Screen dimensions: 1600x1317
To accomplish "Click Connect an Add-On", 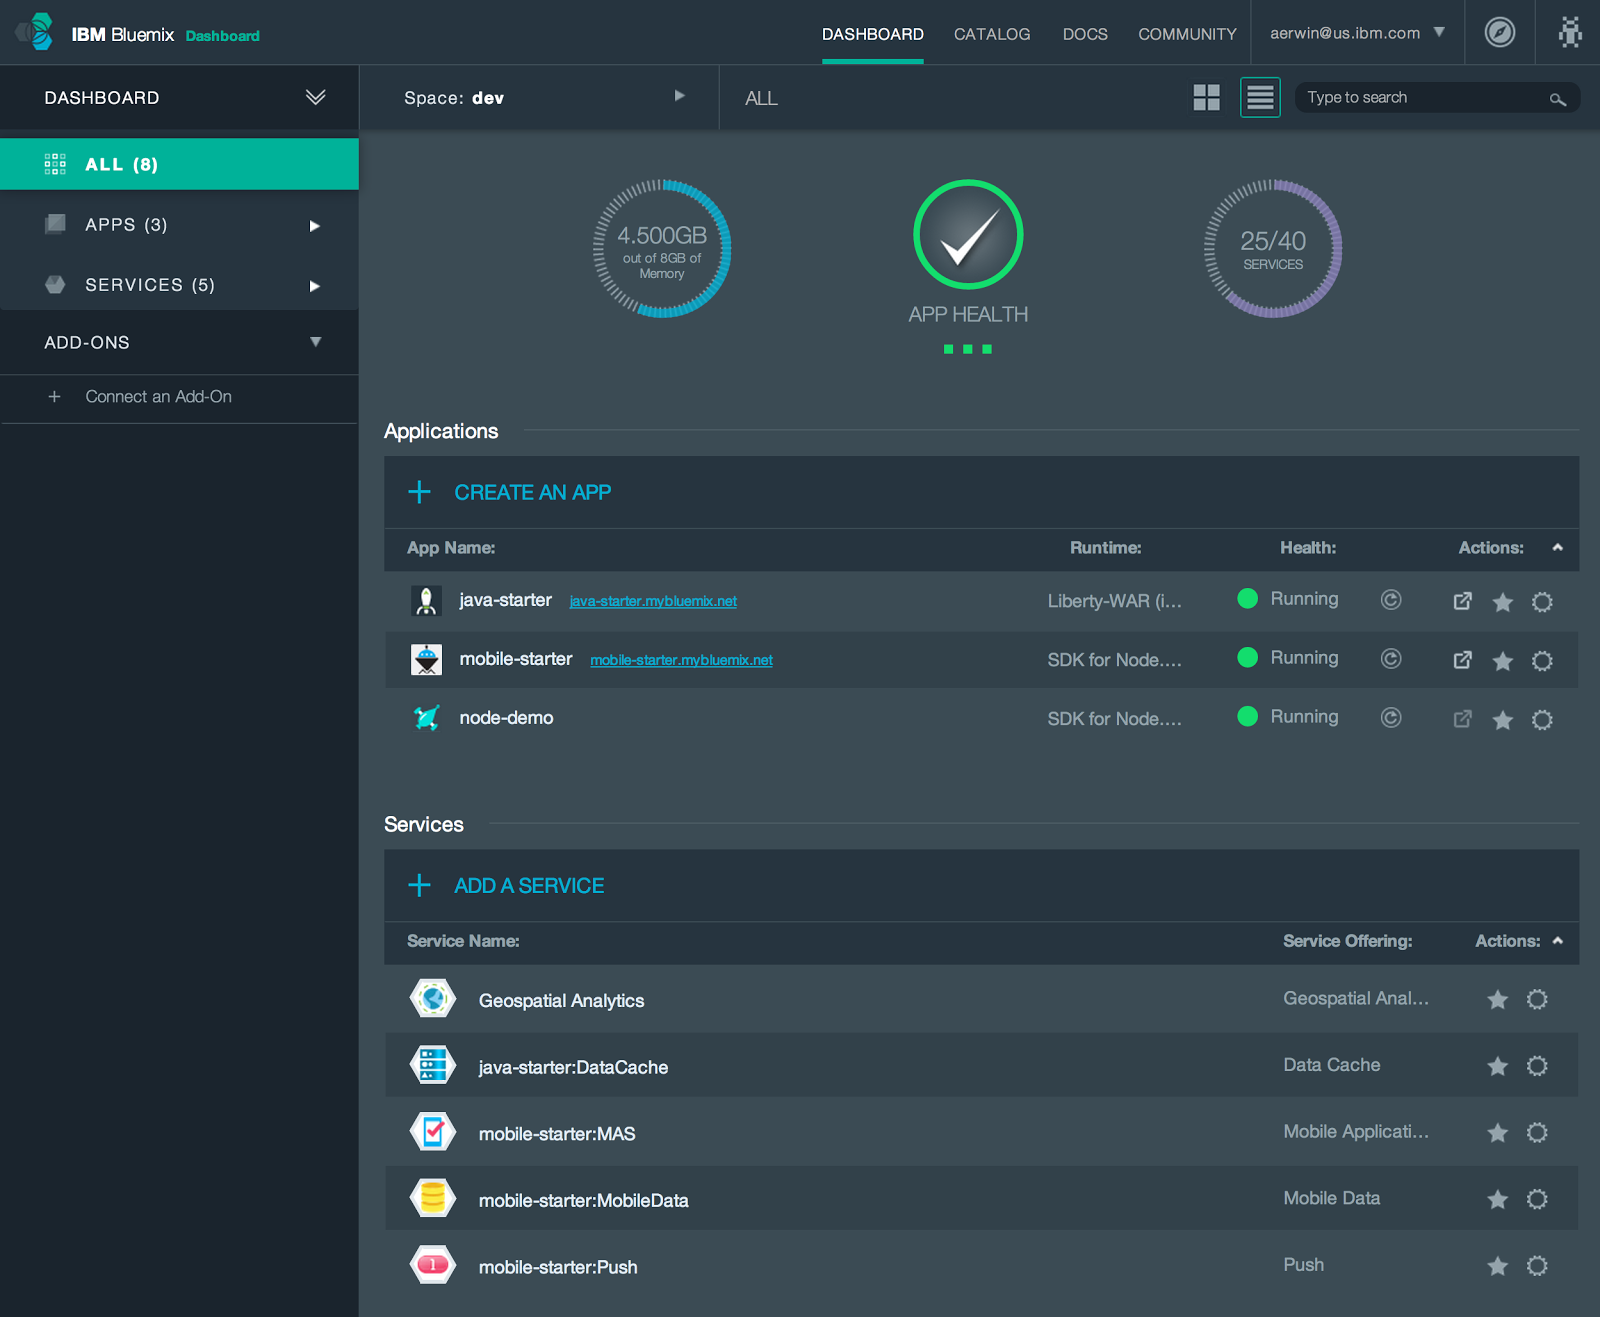I will (158, 397).
